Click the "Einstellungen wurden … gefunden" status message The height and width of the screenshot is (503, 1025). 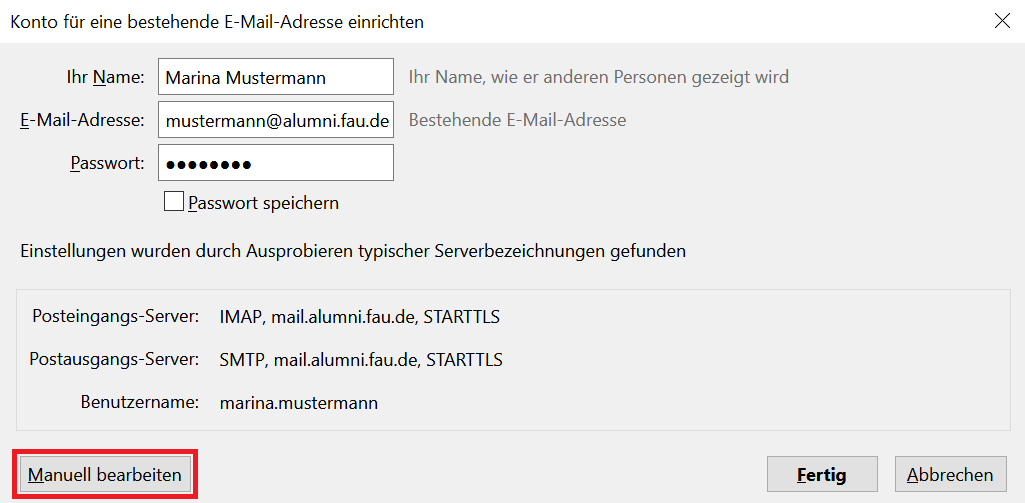pos(353,251)
